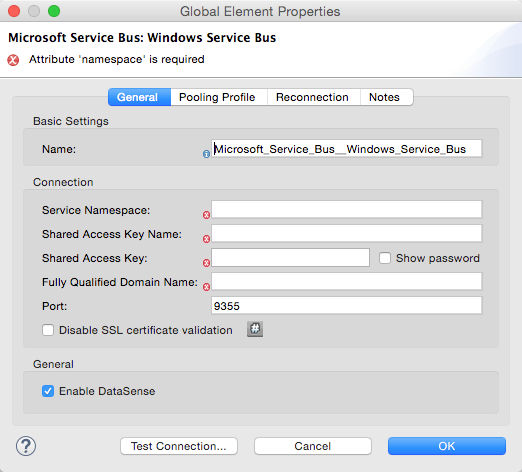
Task: Click the Shared Access Key Name field
Action: 347,233
